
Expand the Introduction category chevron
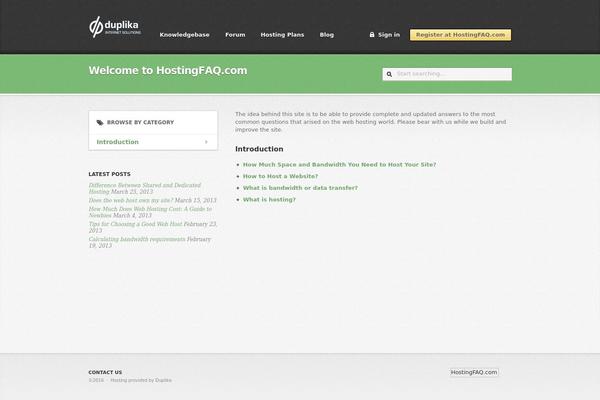point(206,142)
